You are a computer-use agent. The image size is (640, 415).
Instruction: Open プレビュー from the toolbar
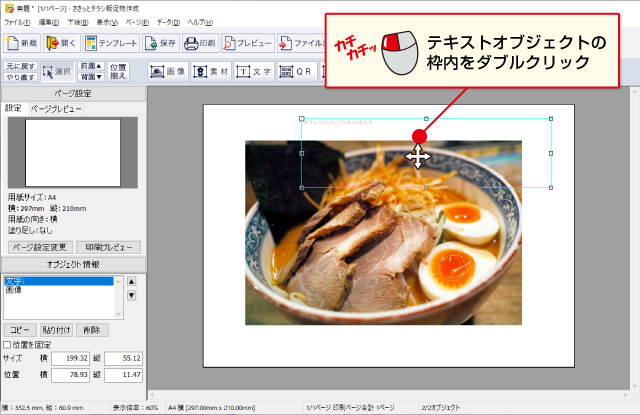click(247, 43)
